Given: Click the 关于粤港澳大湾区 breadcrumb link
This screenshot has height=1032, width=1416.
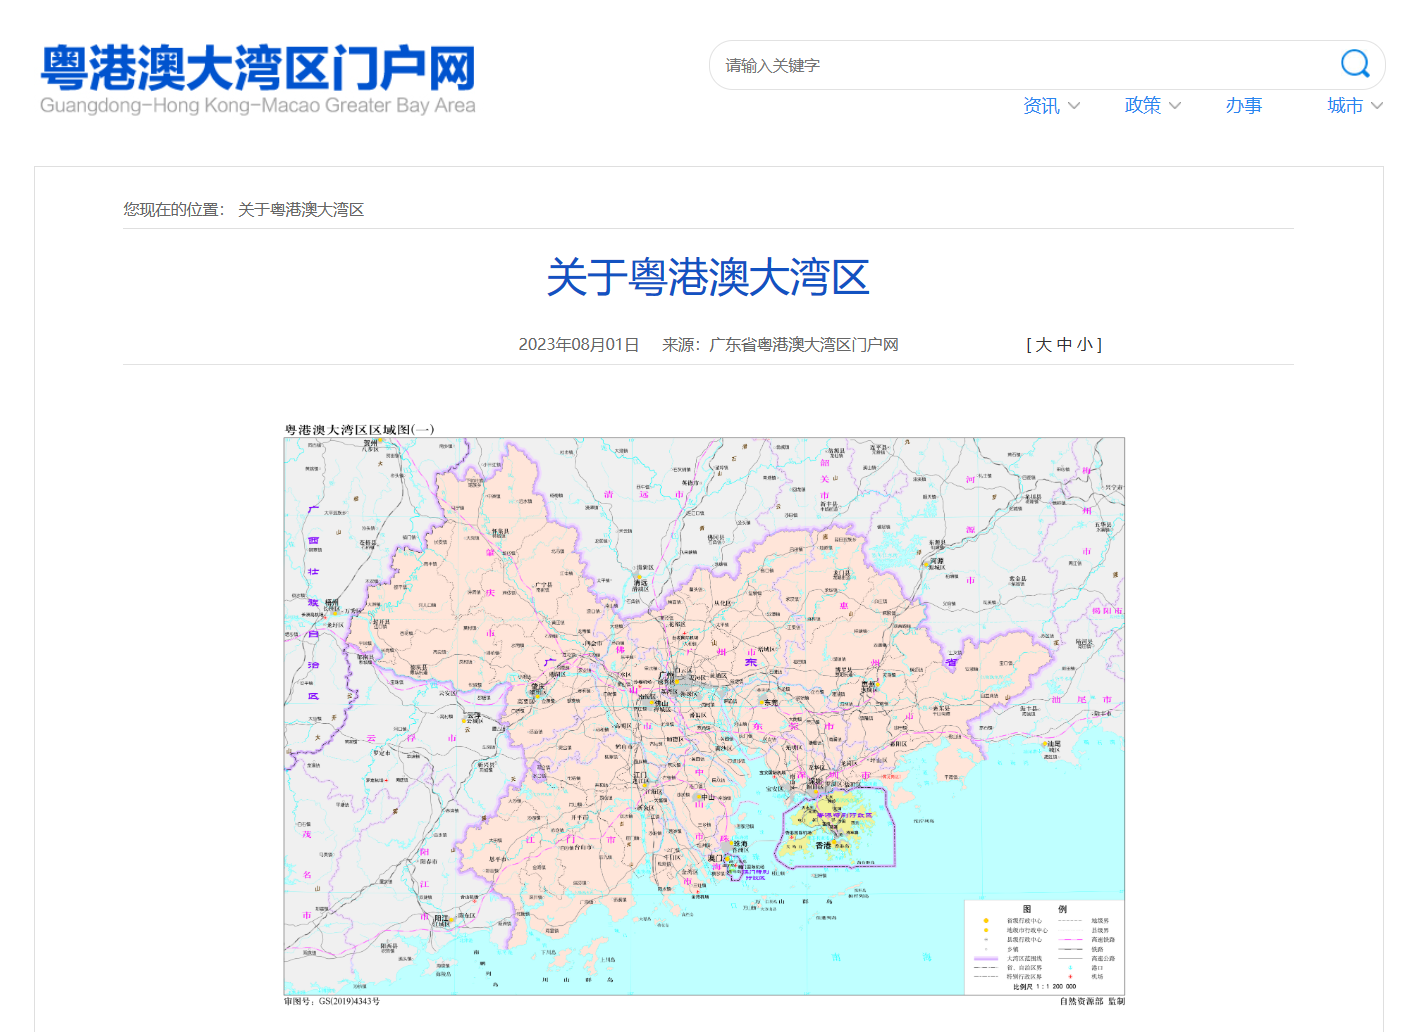Looking at the screenshot, I should pos(301,209).
